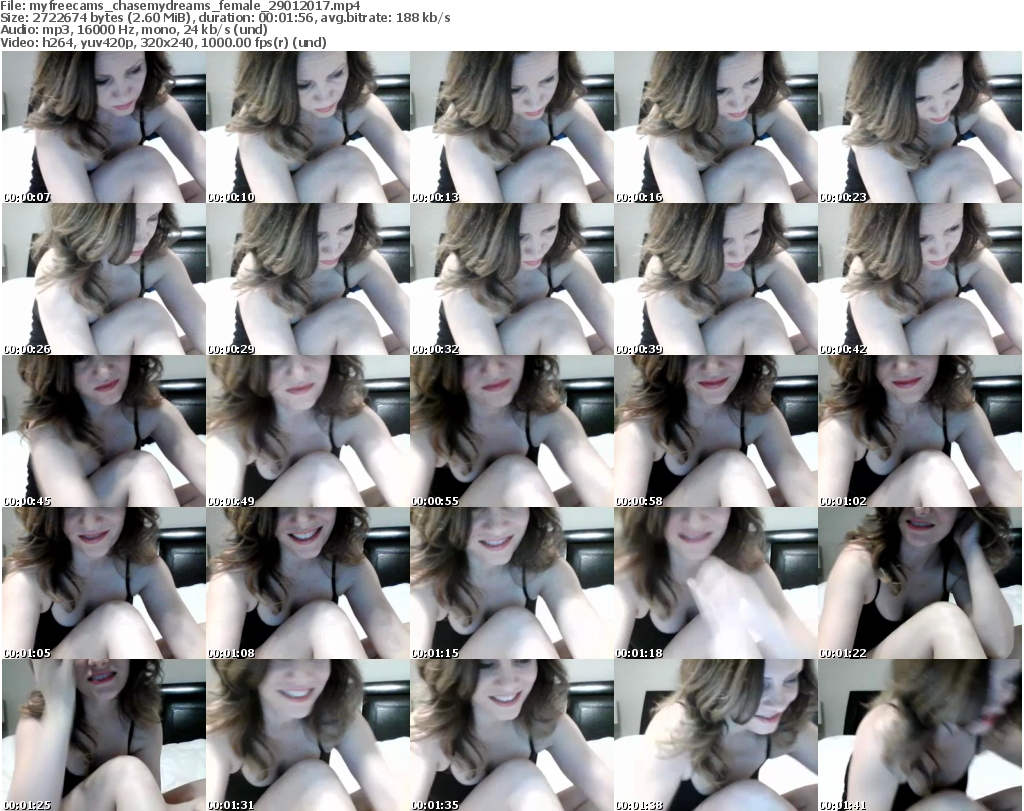Click the 00:01:41 preview image
The image size is (1024, 811).
[x=920, y=735]
